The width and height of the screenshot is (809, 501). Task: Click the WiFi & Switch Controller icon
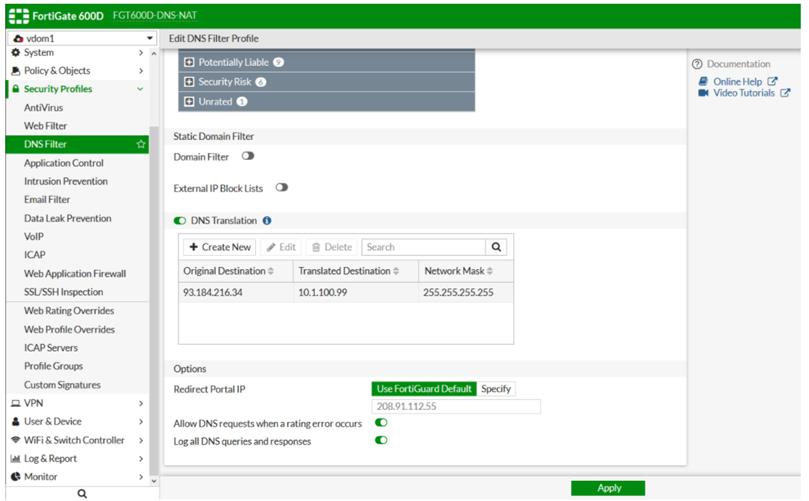[x=16, y=440]
